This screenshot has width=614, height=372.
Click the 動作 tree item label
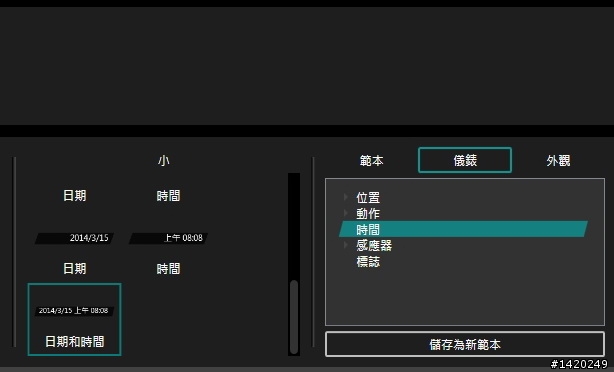coord(368,213)
